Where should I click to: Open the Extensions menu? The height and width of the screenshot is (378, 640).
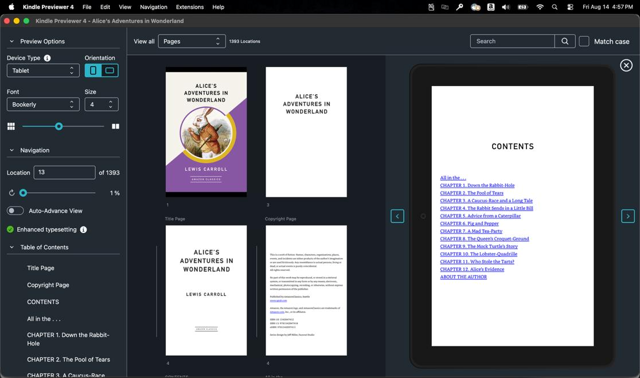pyautogui.click(x=190, y=7)
